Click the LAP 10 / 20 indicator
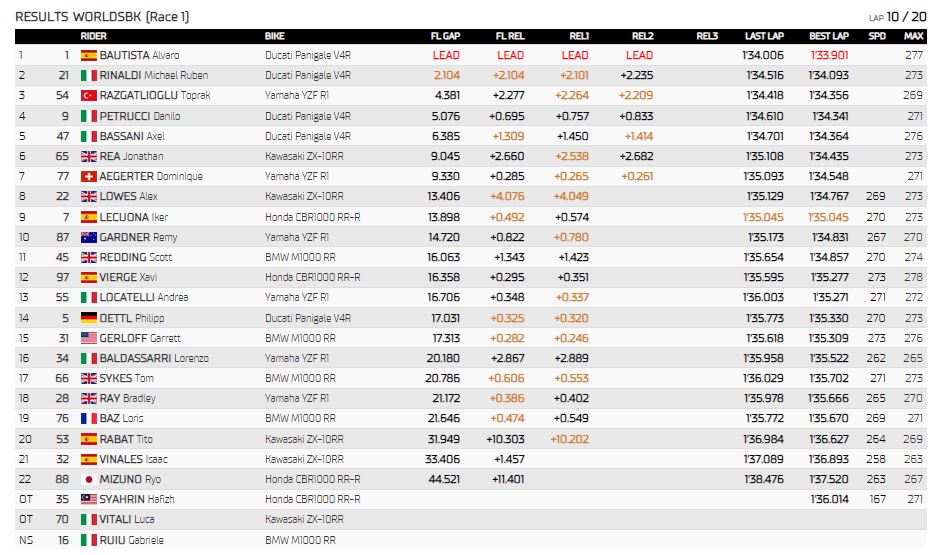This screenshot has width=949, height=555. tap(898, 17)
